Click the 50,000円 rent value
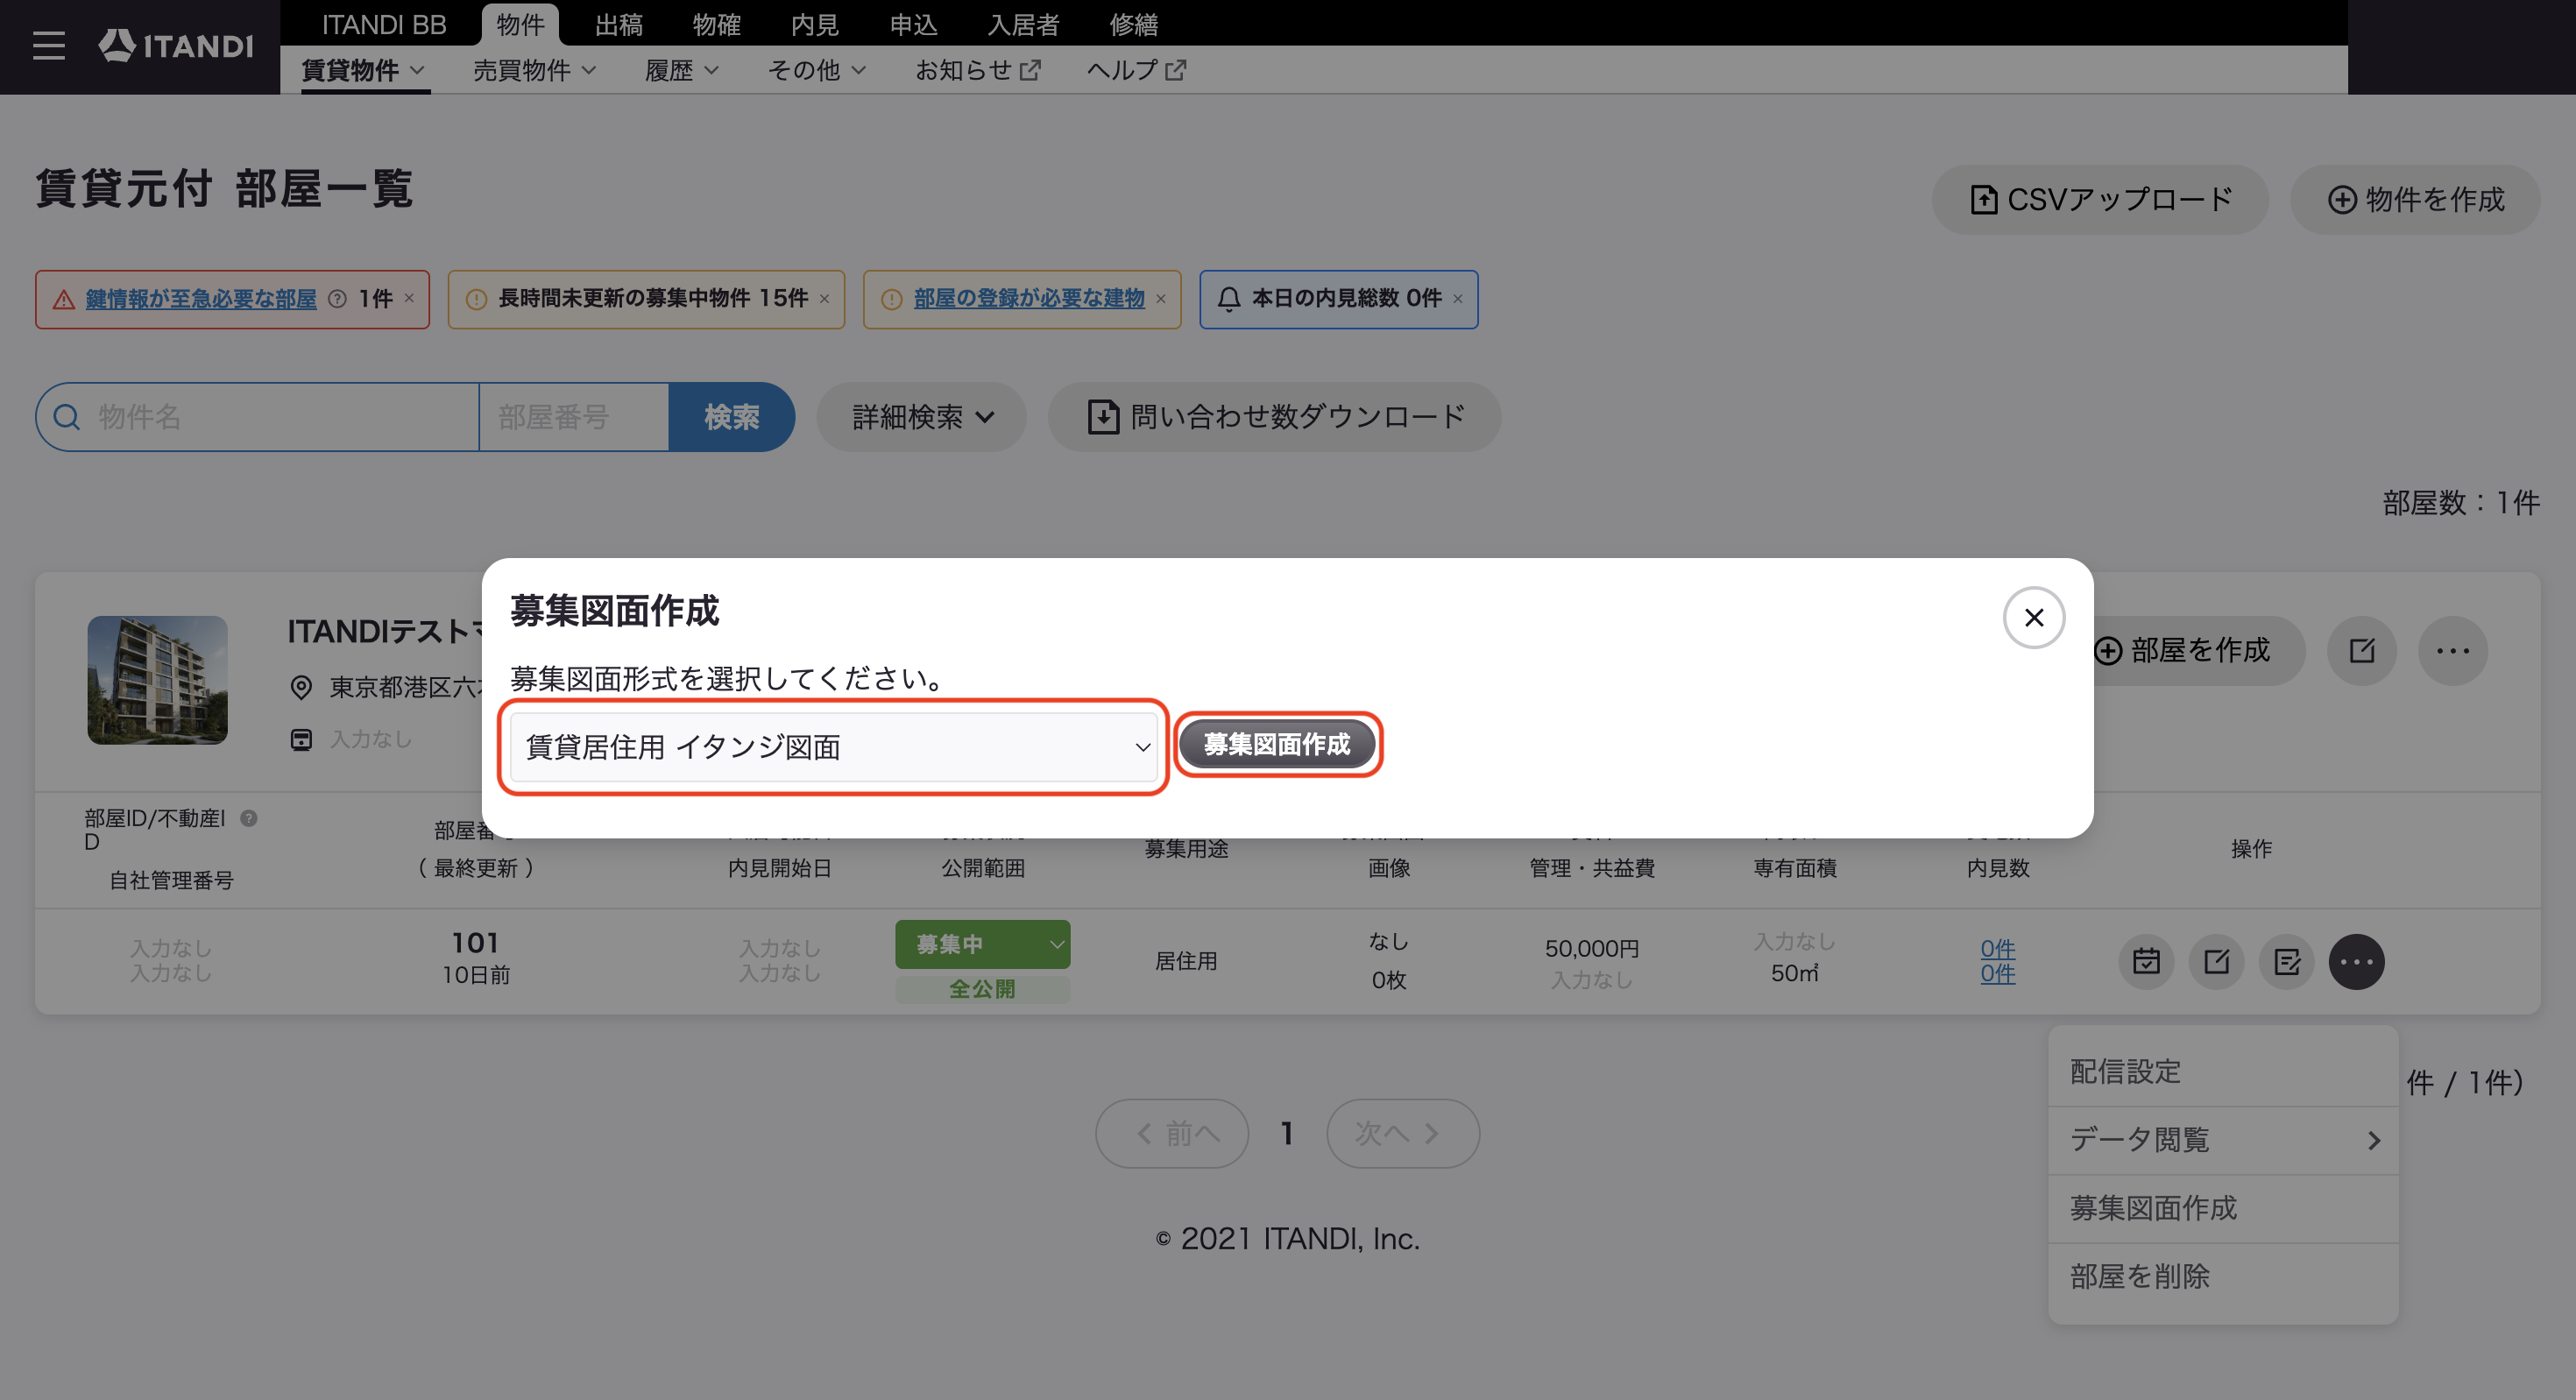 click(1592, 948)
